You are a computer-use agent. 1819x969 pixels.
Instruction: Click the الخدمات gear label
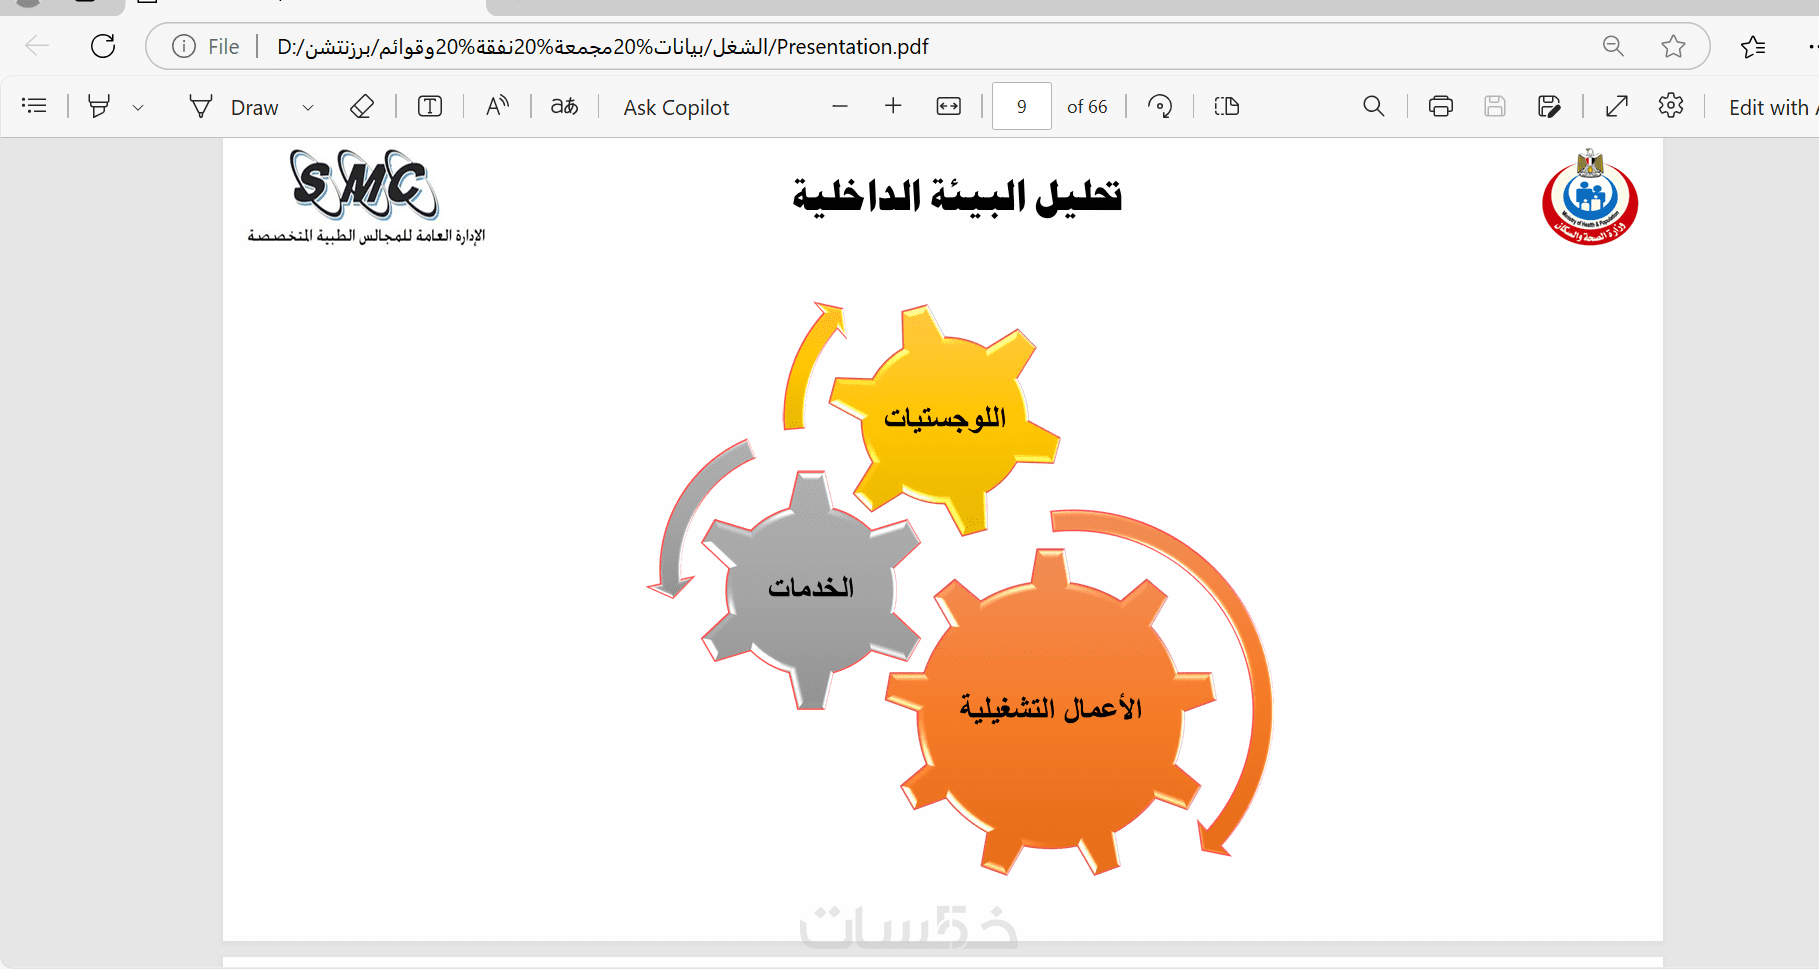tap(811, 587)
